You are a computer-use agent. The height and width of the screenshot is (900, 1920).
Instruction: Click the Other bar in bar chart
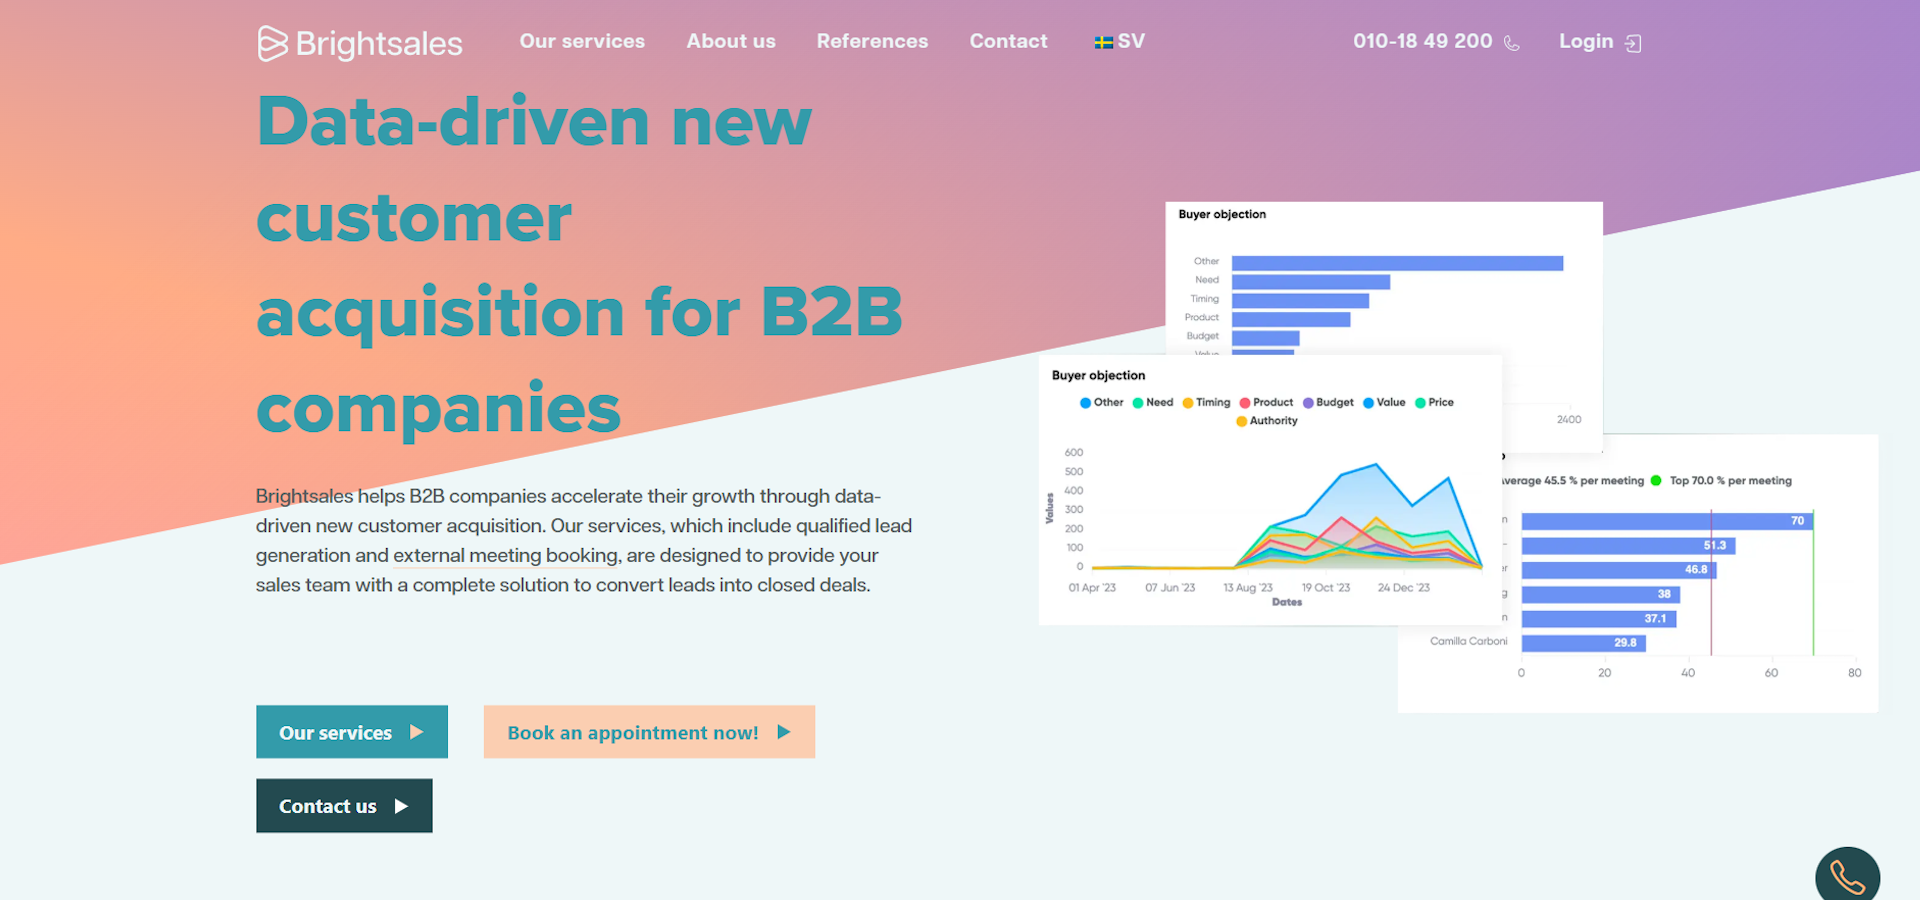1397,263
